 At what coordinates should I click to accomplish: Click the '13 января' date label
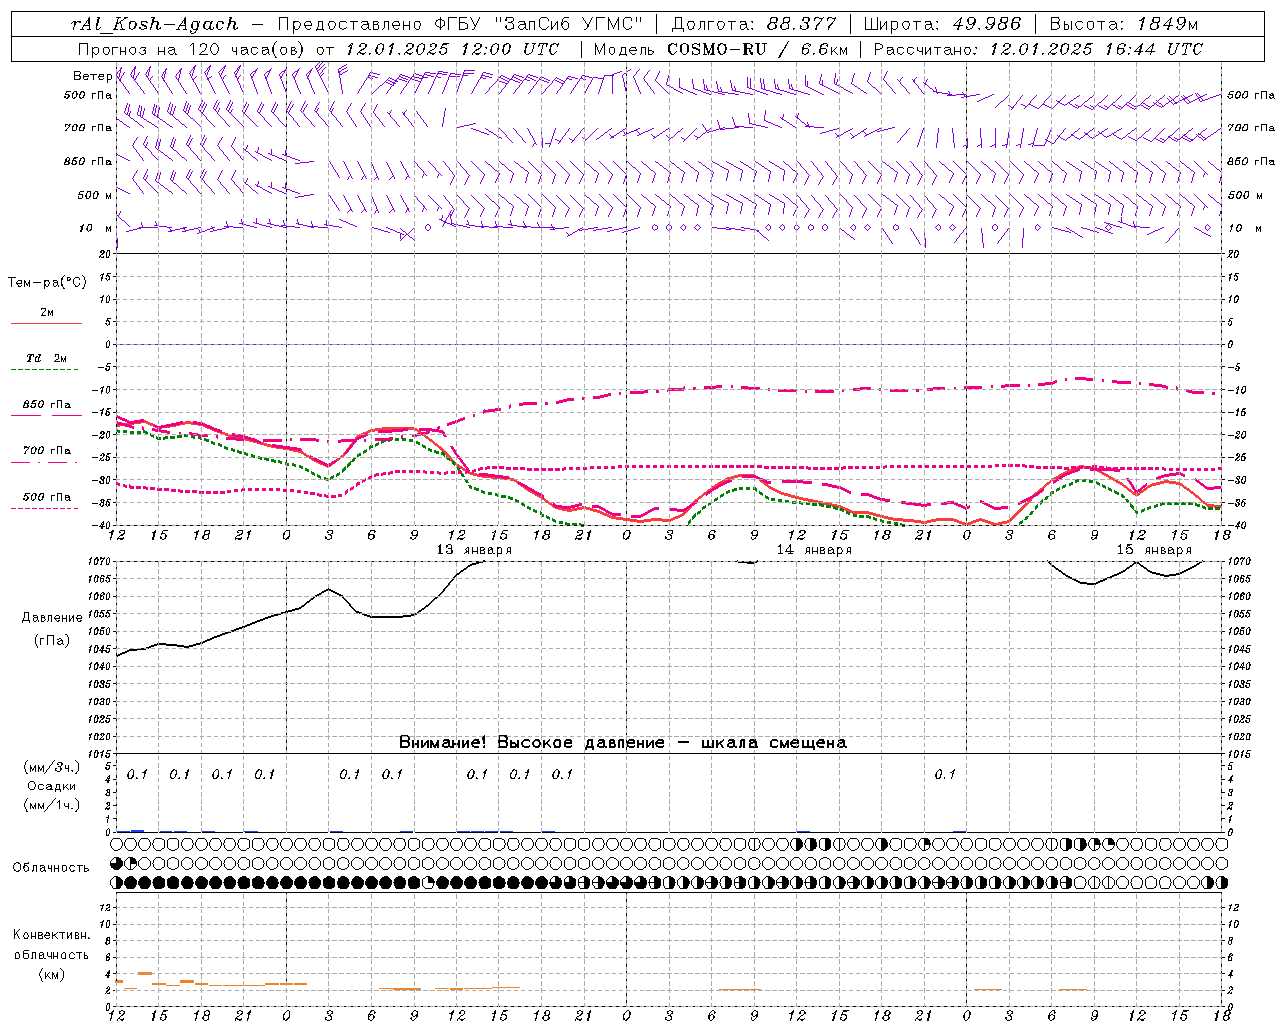point(474,550)
